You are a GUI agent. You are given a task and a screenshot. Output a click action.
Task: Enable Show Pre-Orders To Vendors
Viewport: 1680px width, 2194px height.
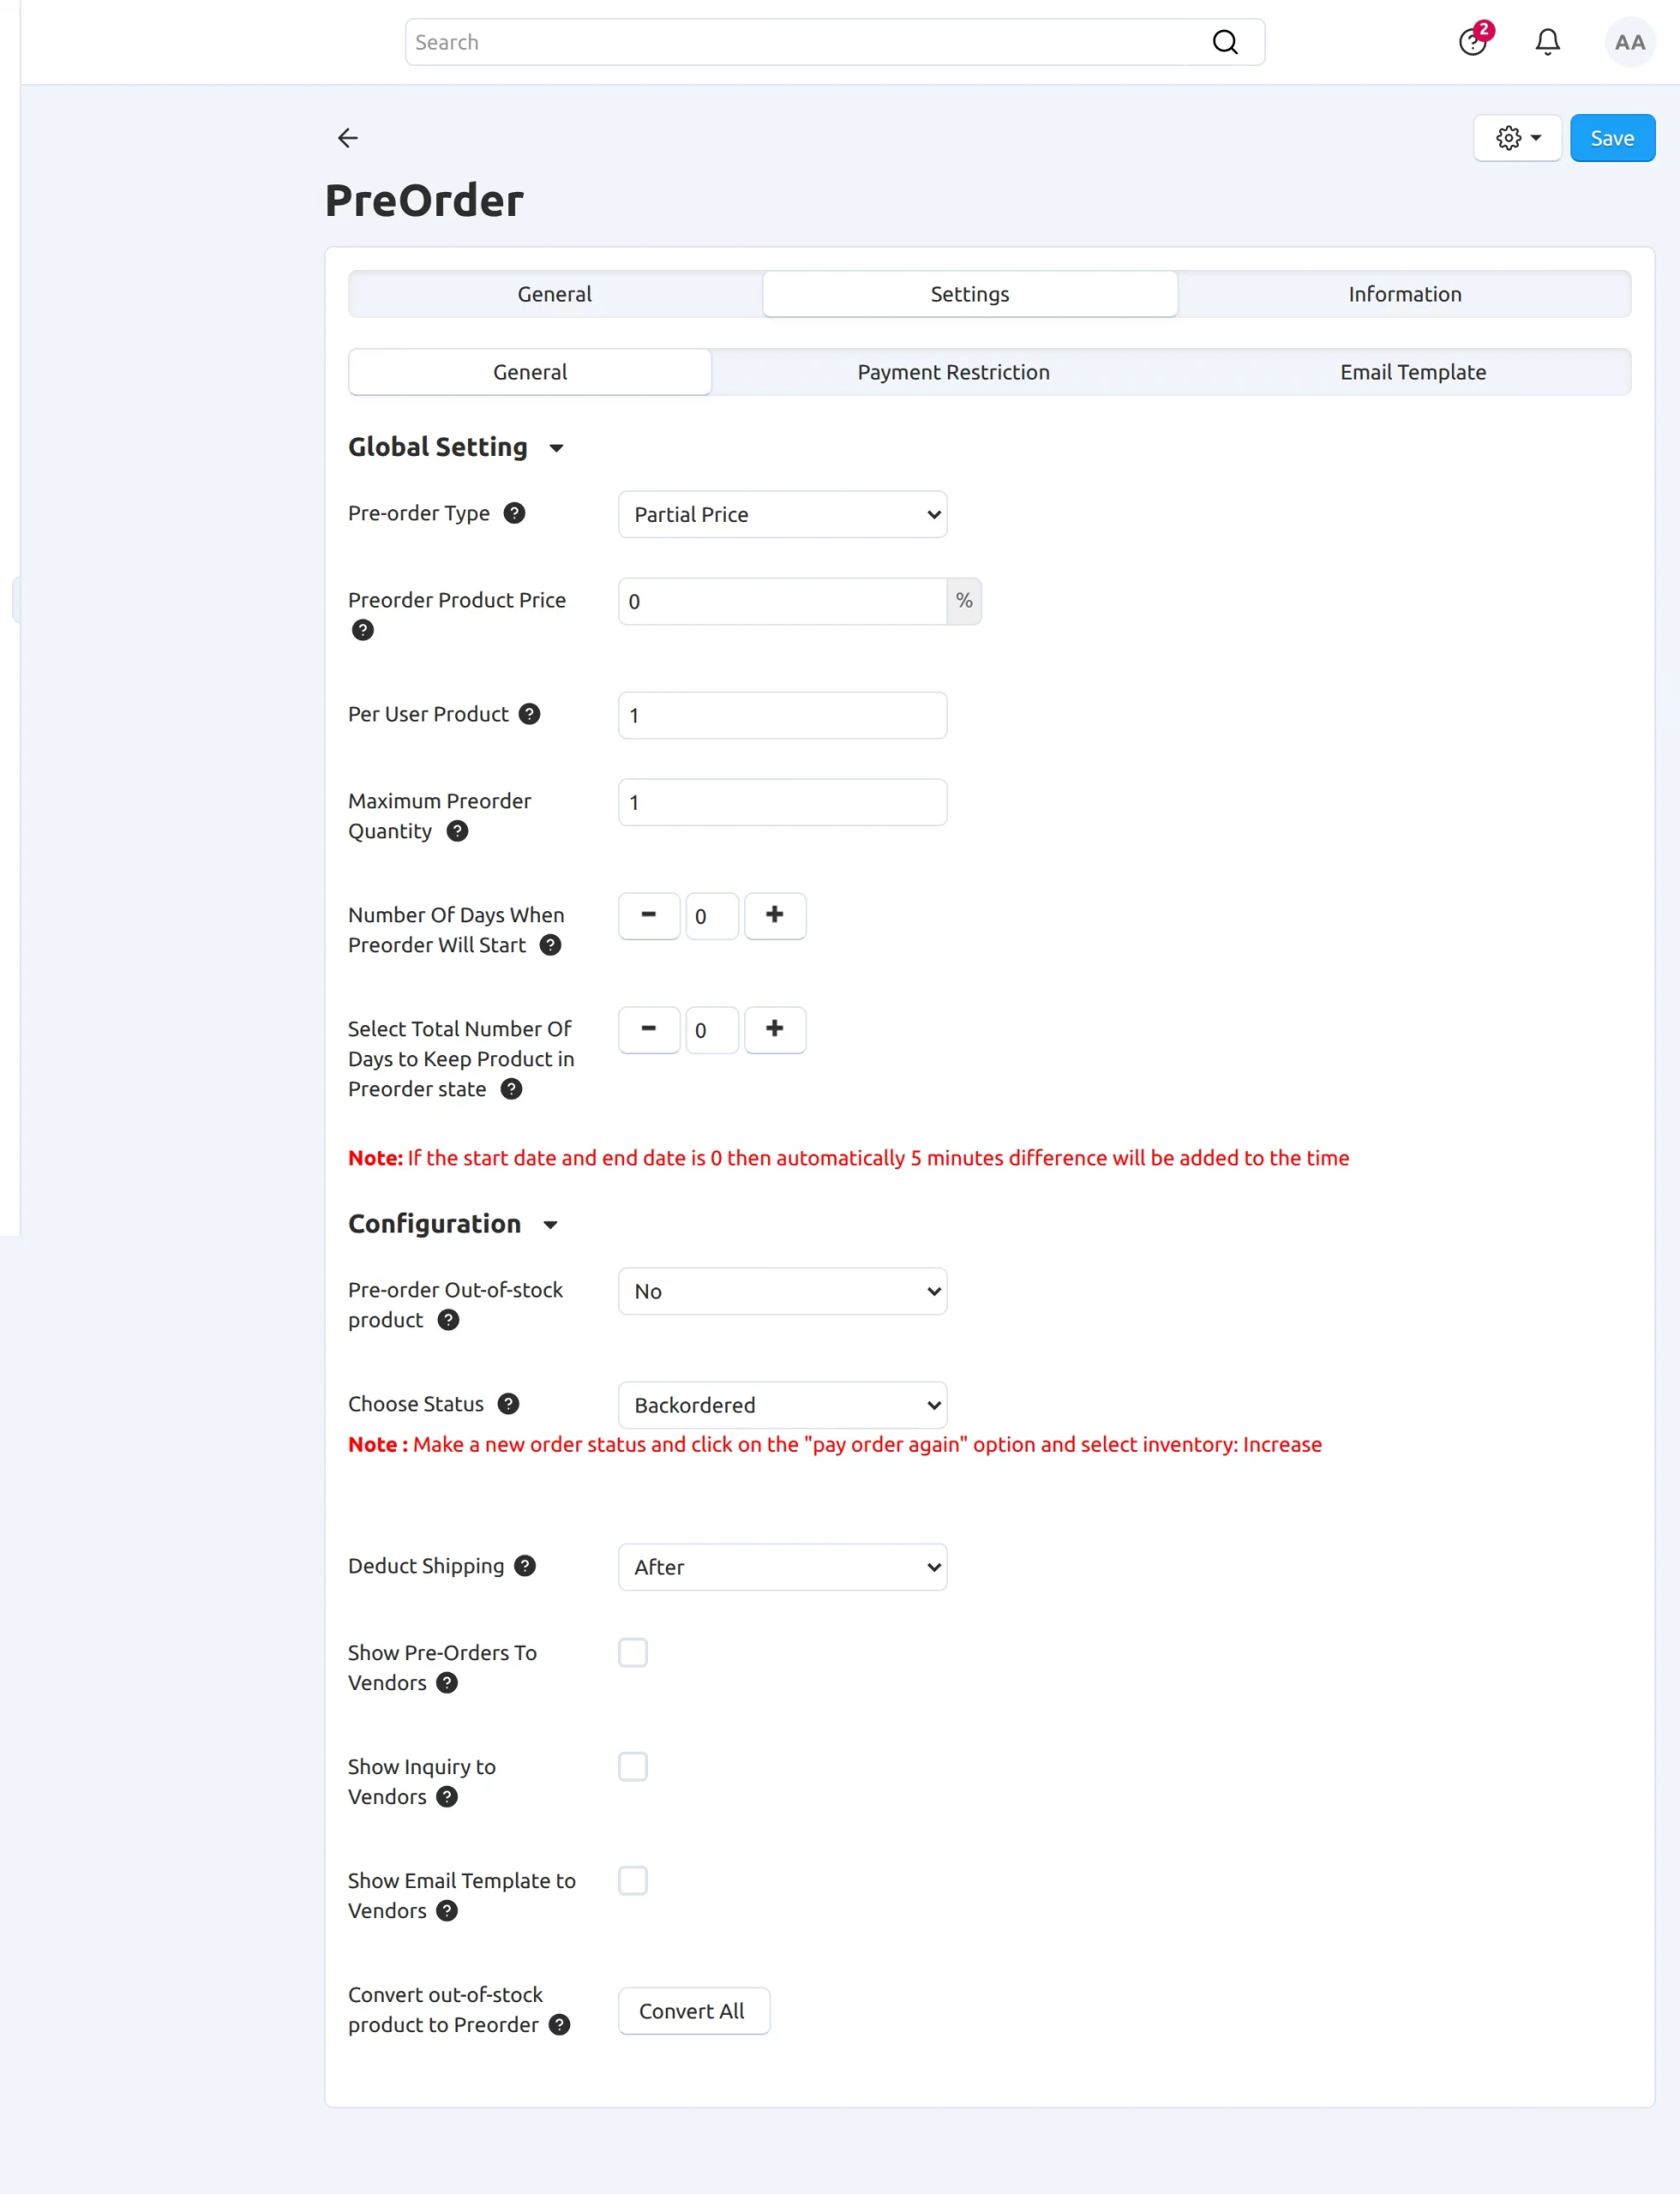(x=633, y=1652)
